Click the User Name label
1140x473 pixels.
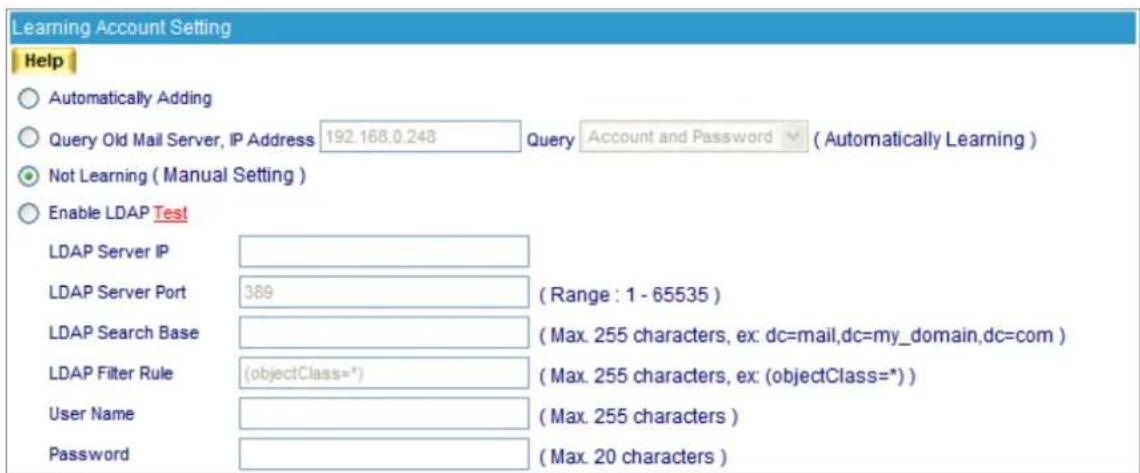91,414
